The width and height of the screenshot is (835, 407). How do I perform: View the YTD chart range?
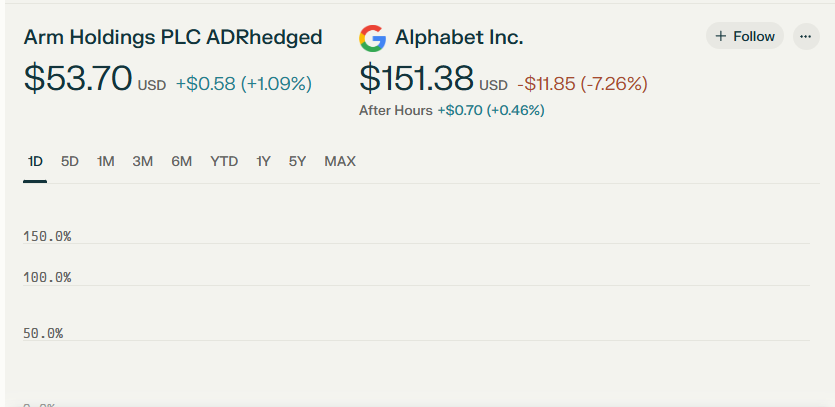tap(224, 161)
